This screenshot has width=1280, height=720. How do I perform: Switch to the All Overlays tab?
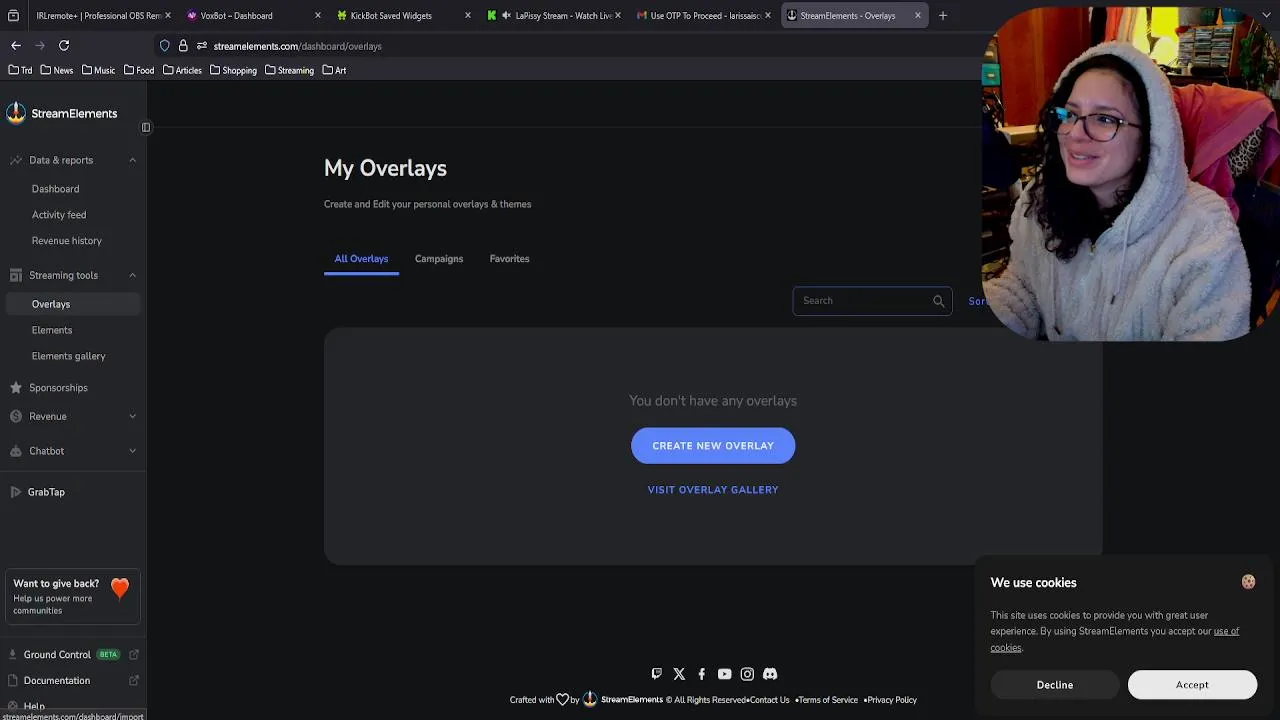click(x=361, y=259)
